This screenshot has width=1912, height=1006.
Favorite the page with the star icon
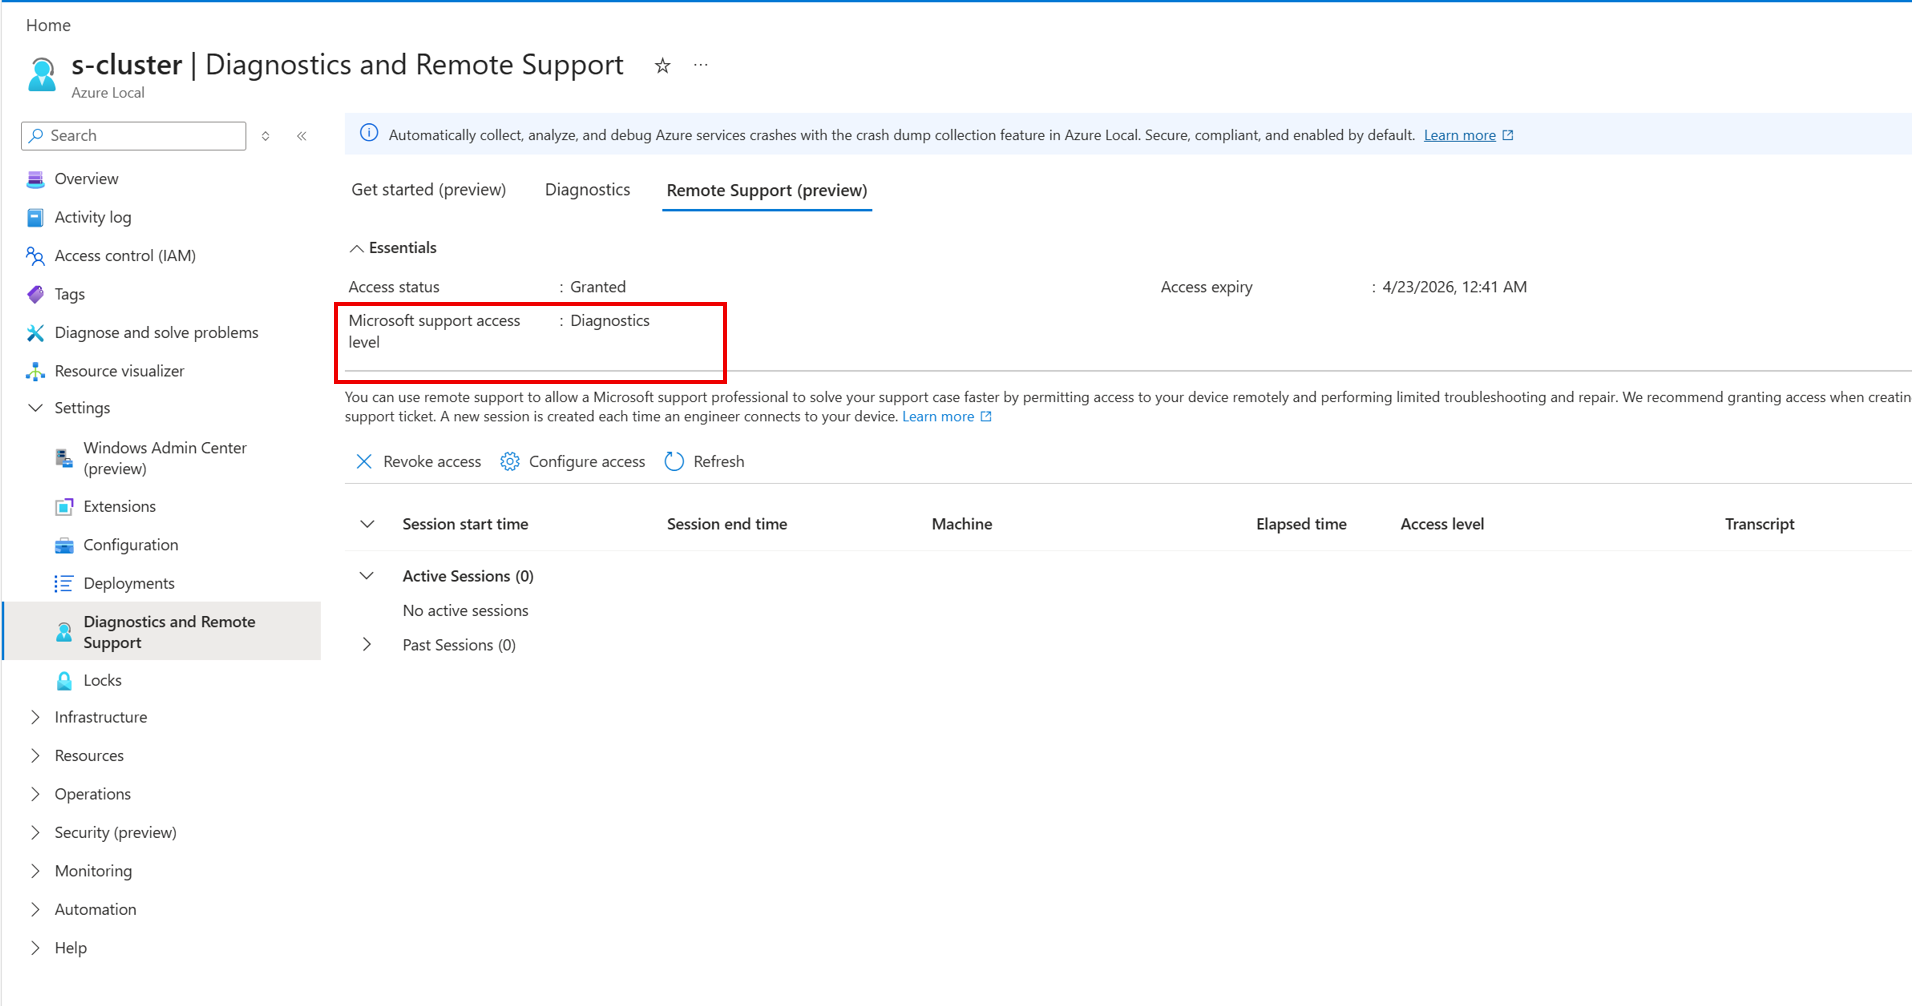(662, 66)
